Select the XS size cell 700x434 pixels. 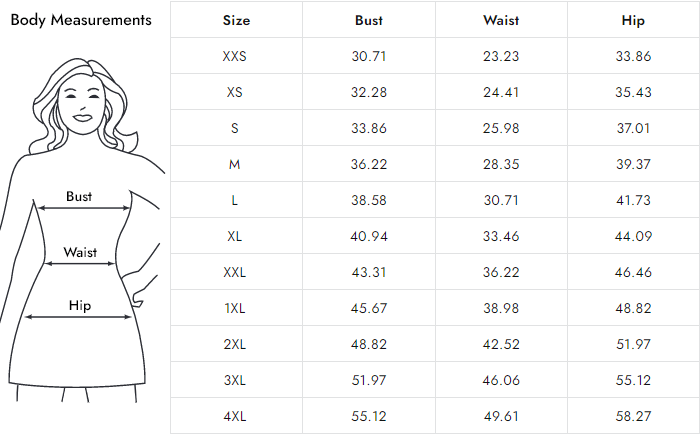coord(235,92)
